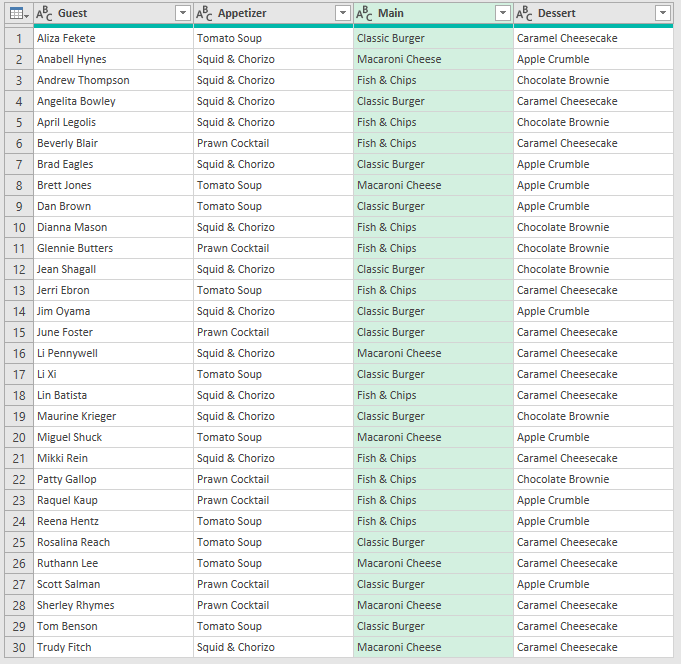This screenshot has height=664, width=681.
Task: Select the Guest column header
Action: [110, 13]
